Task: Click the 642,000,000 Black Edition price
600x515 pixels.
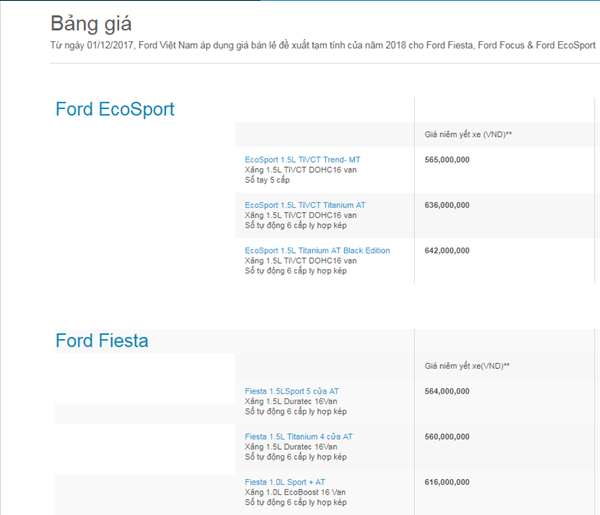Action: click(446, 250)
